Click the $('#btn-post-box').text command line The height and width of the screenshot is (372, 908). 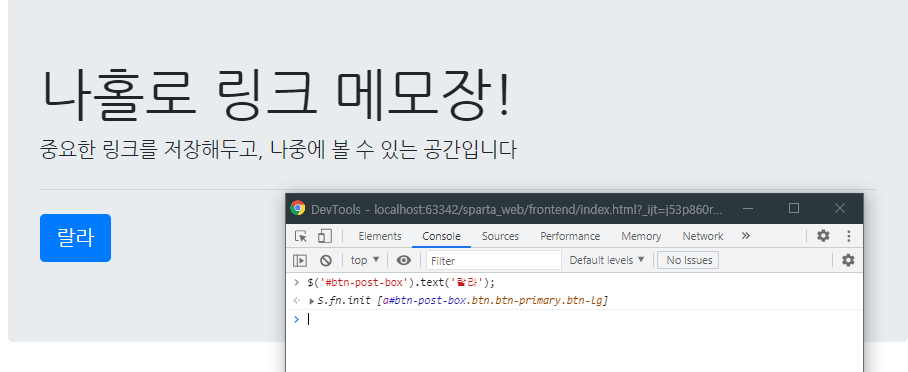[x=401, y=283]
